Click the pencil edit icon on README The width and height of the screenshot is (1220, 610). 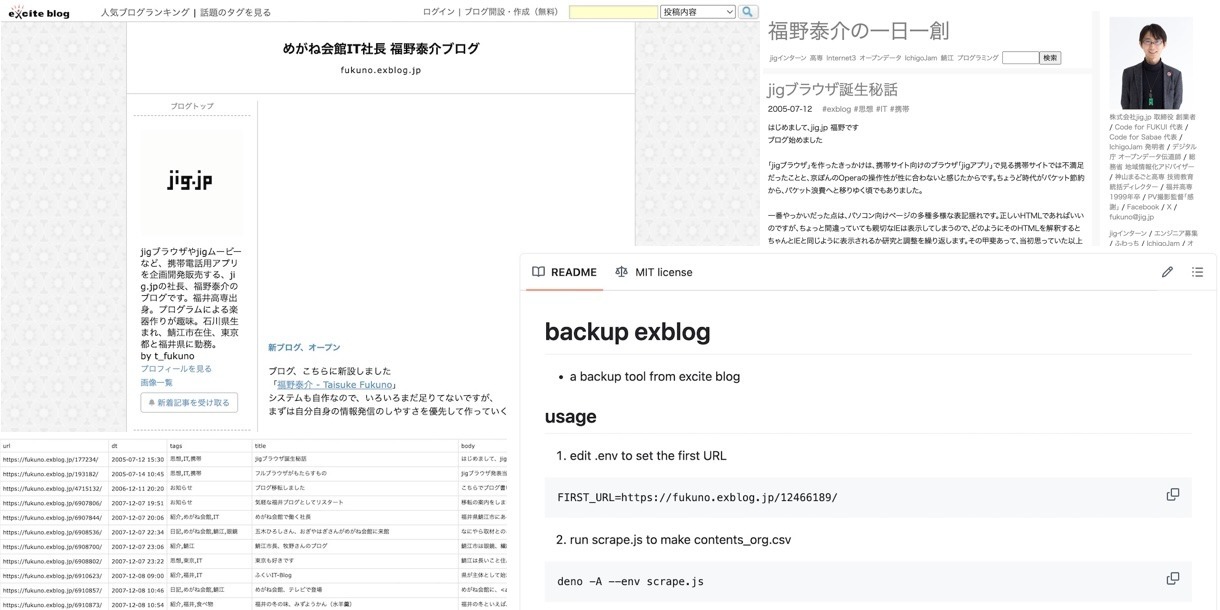(1167, 272)
